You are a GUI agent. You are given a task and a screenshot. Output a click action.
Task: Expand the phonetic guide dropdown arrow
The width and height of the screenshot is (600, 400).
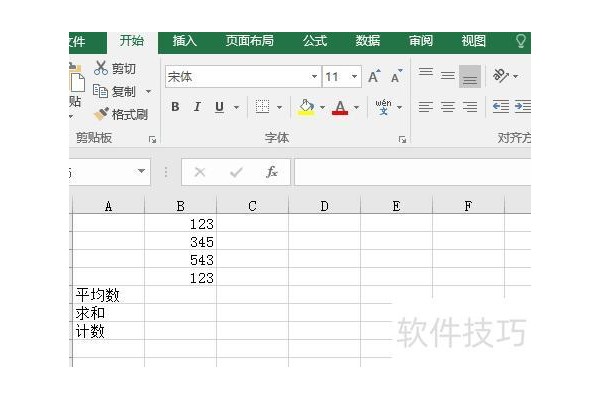[x=399, y=107]
